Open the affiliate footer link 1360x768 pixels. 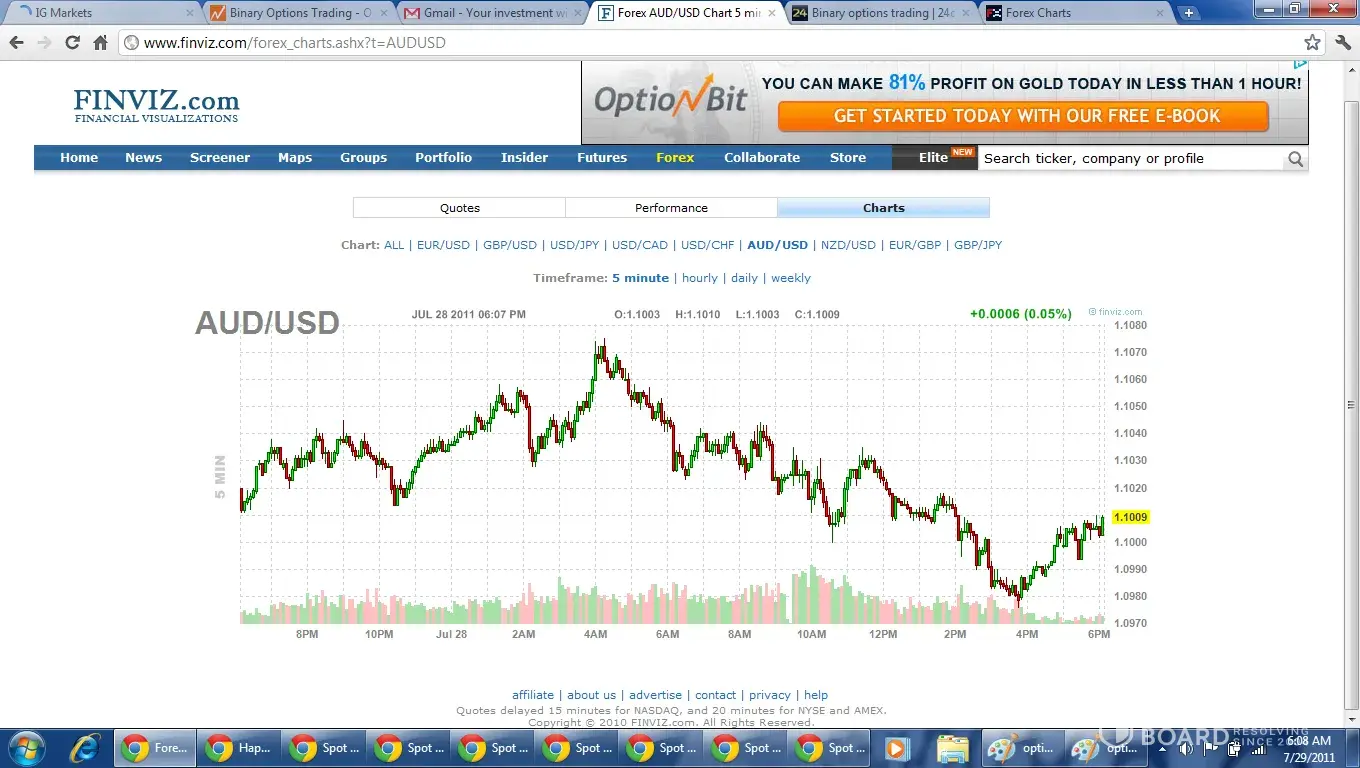click(533, 695)
